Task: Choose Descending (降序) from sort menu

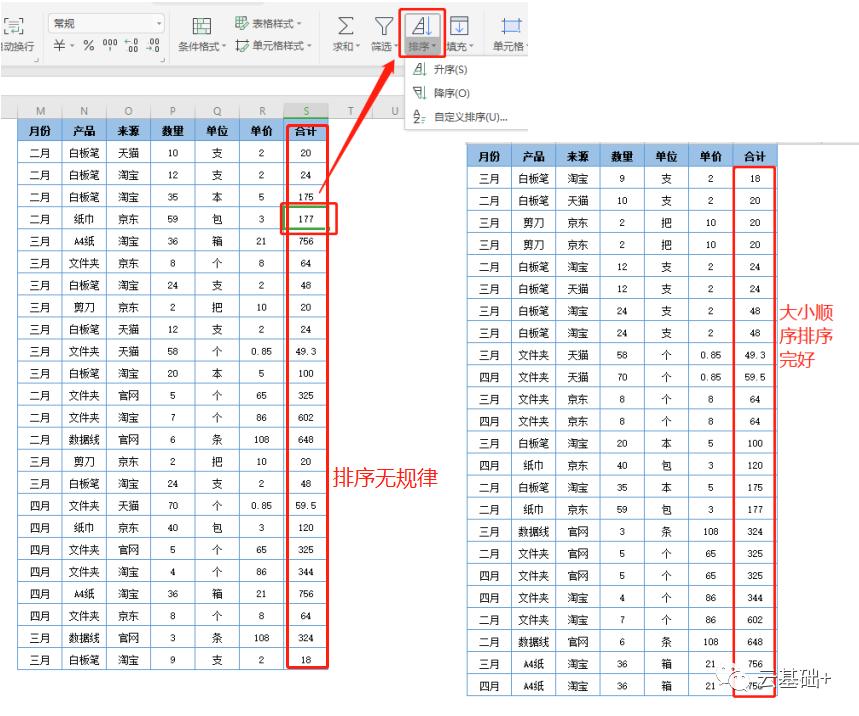Action: coord(450,93)
